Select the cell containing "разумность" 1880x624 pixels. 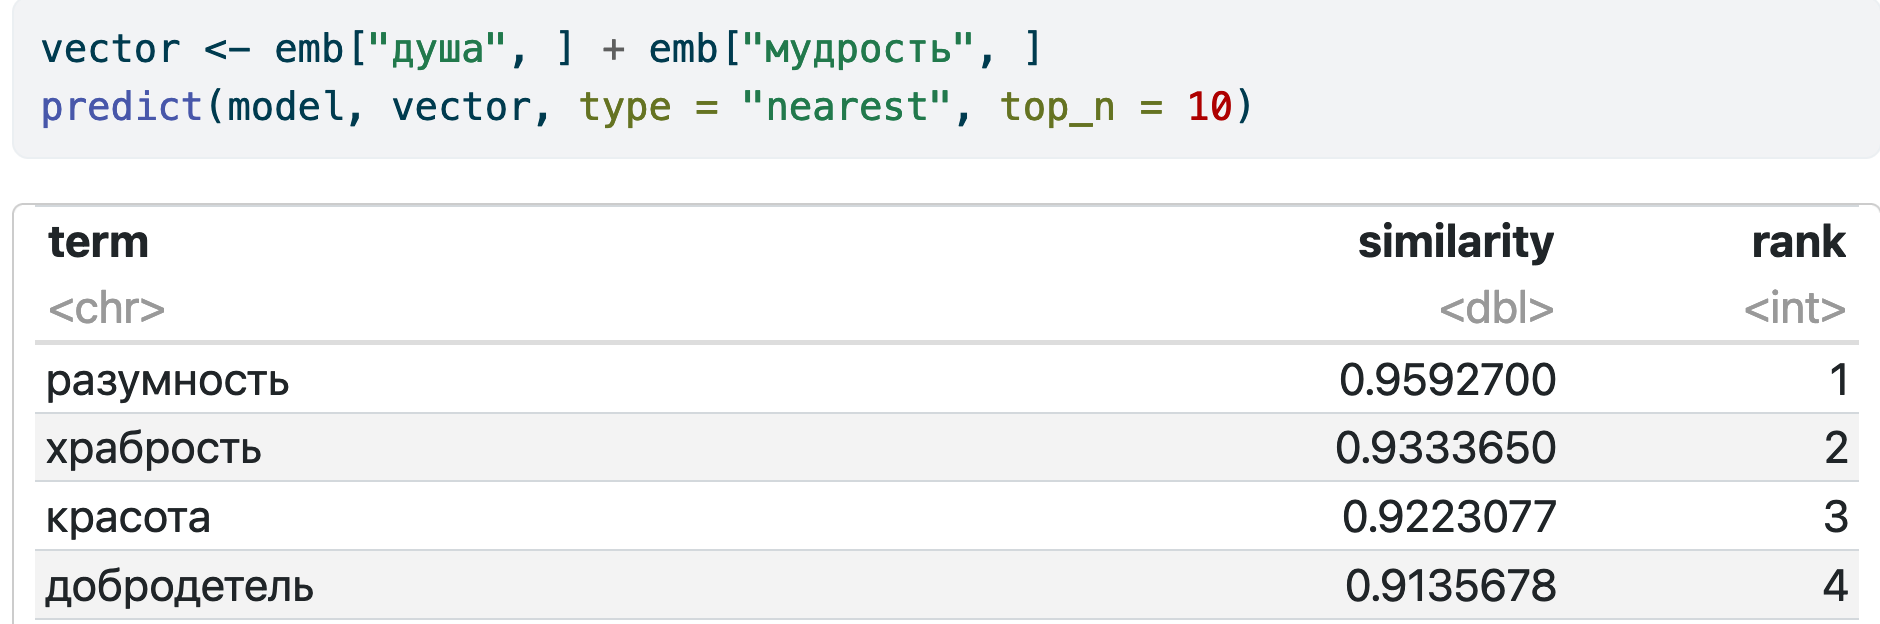167,380
